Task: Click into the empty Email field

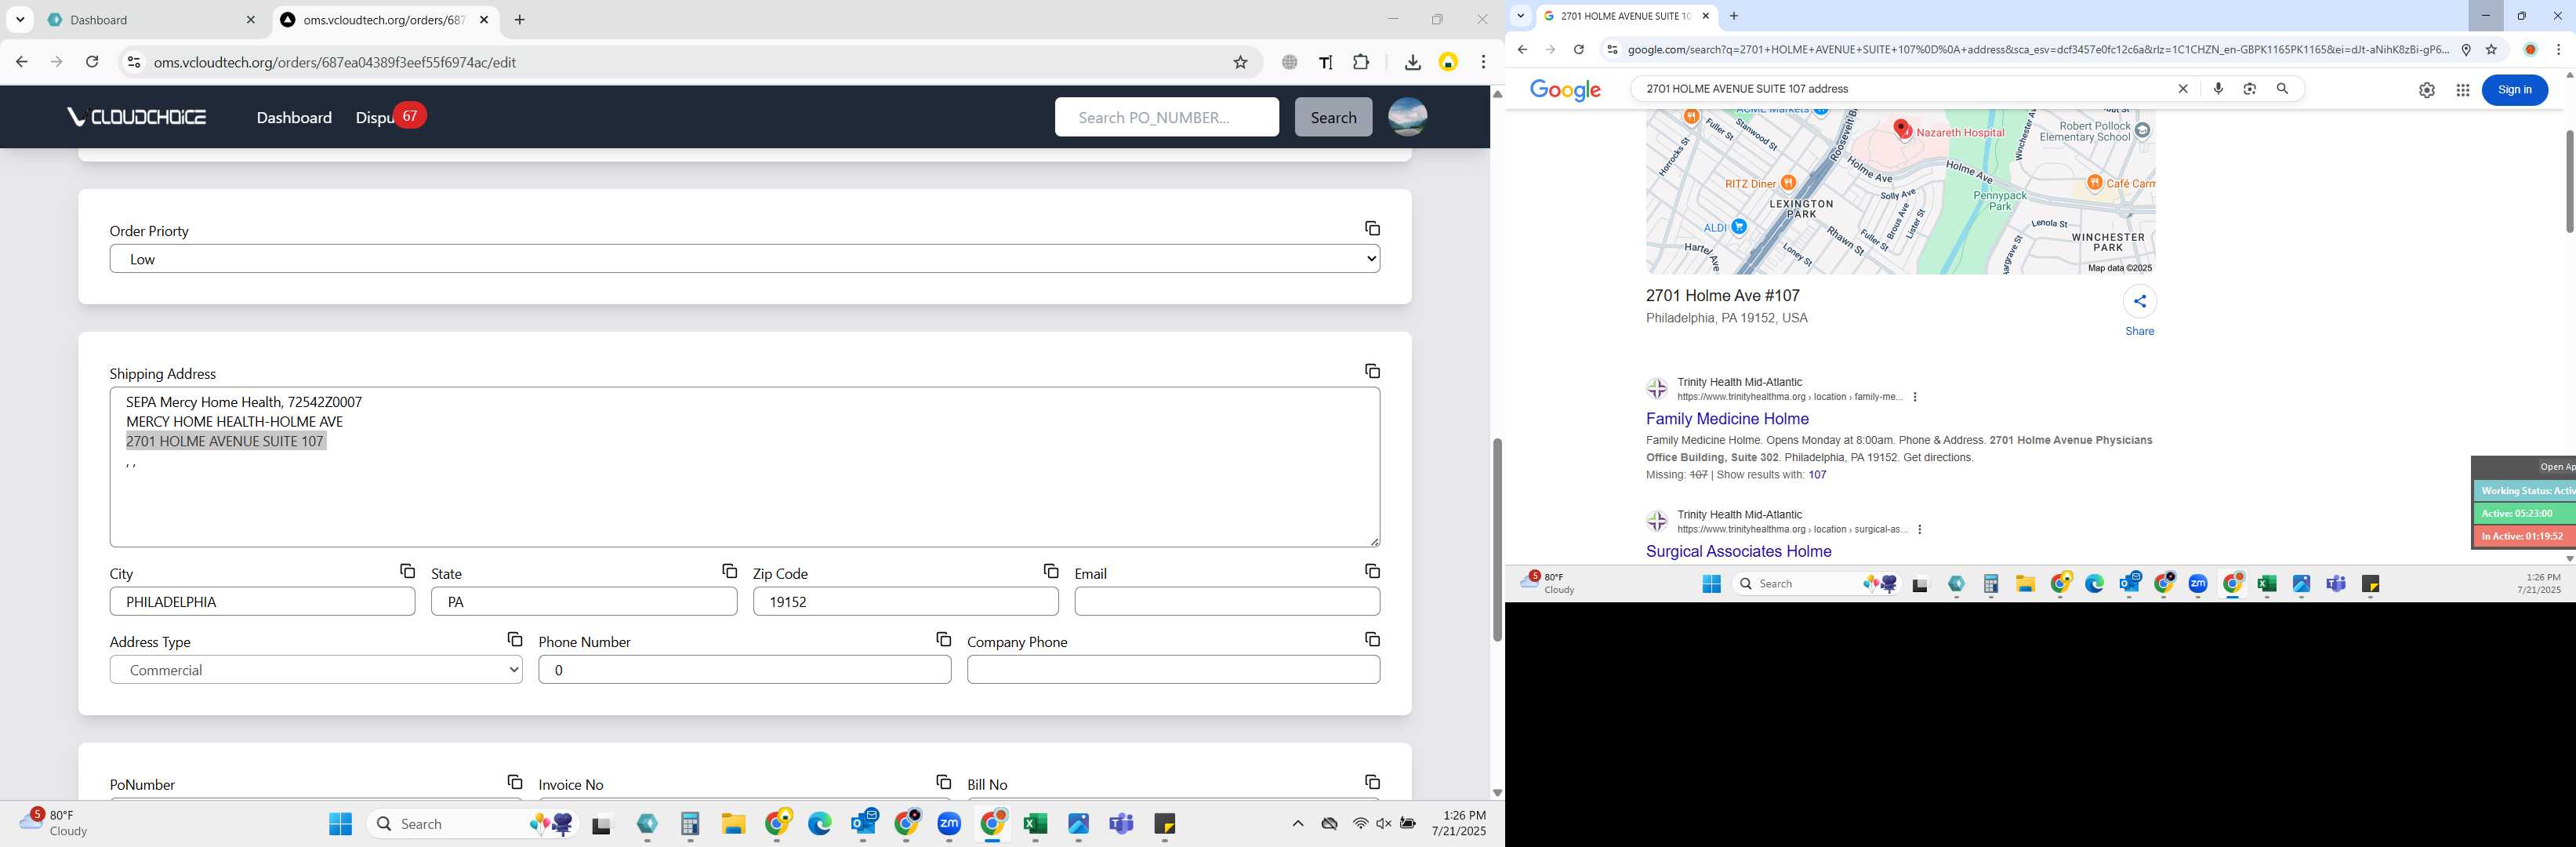Action: 1227,602
